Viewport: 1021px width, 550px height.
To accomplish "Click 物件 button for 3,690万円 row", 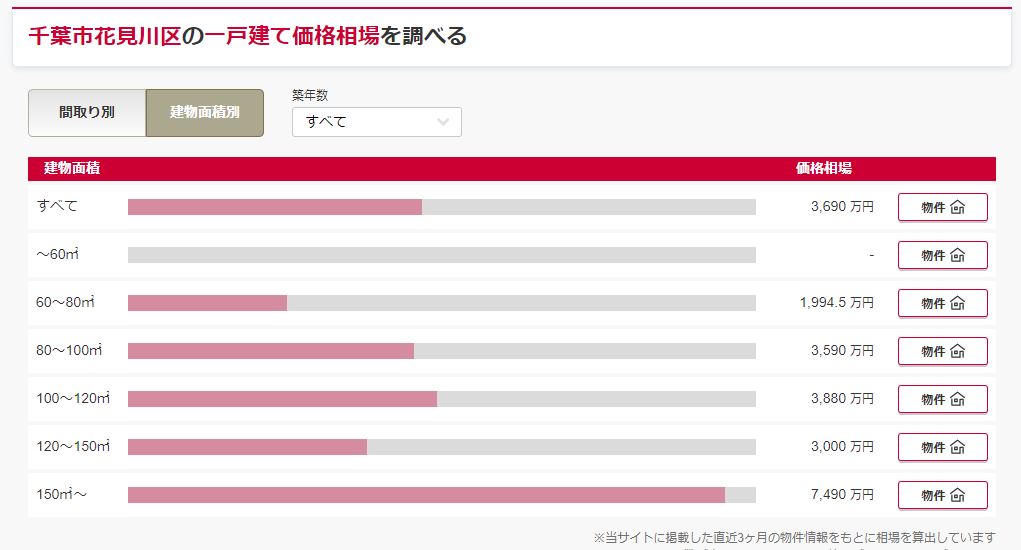I will [942, 207].
